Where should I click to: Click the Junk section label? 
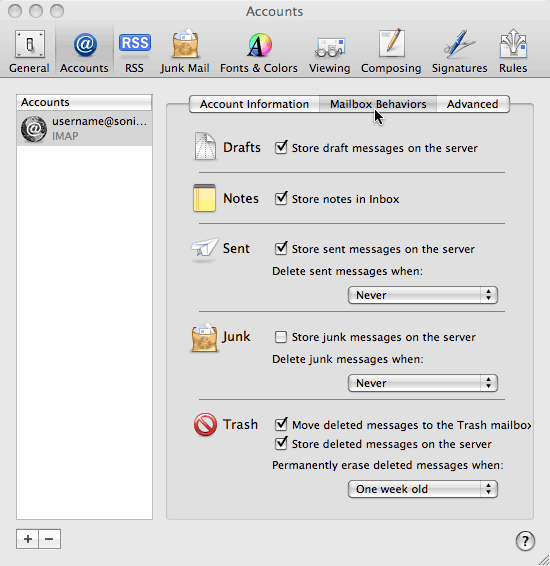pyautogui.click(x=236, y=337)
